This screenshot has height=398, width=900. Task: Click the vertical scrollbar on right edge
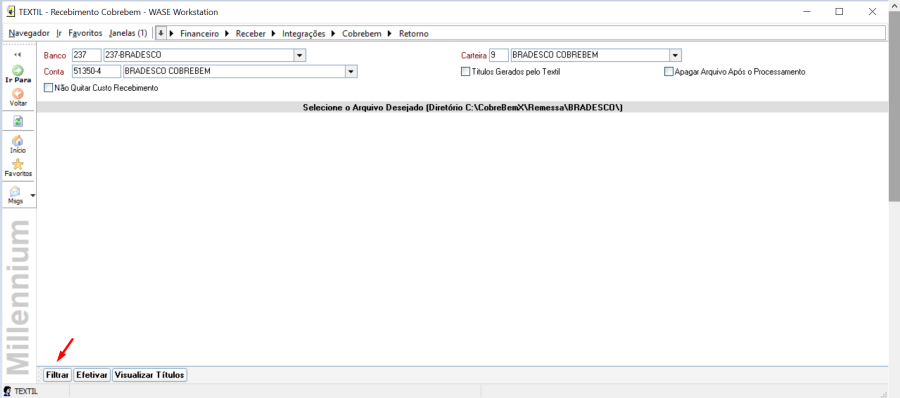(894, 115)
